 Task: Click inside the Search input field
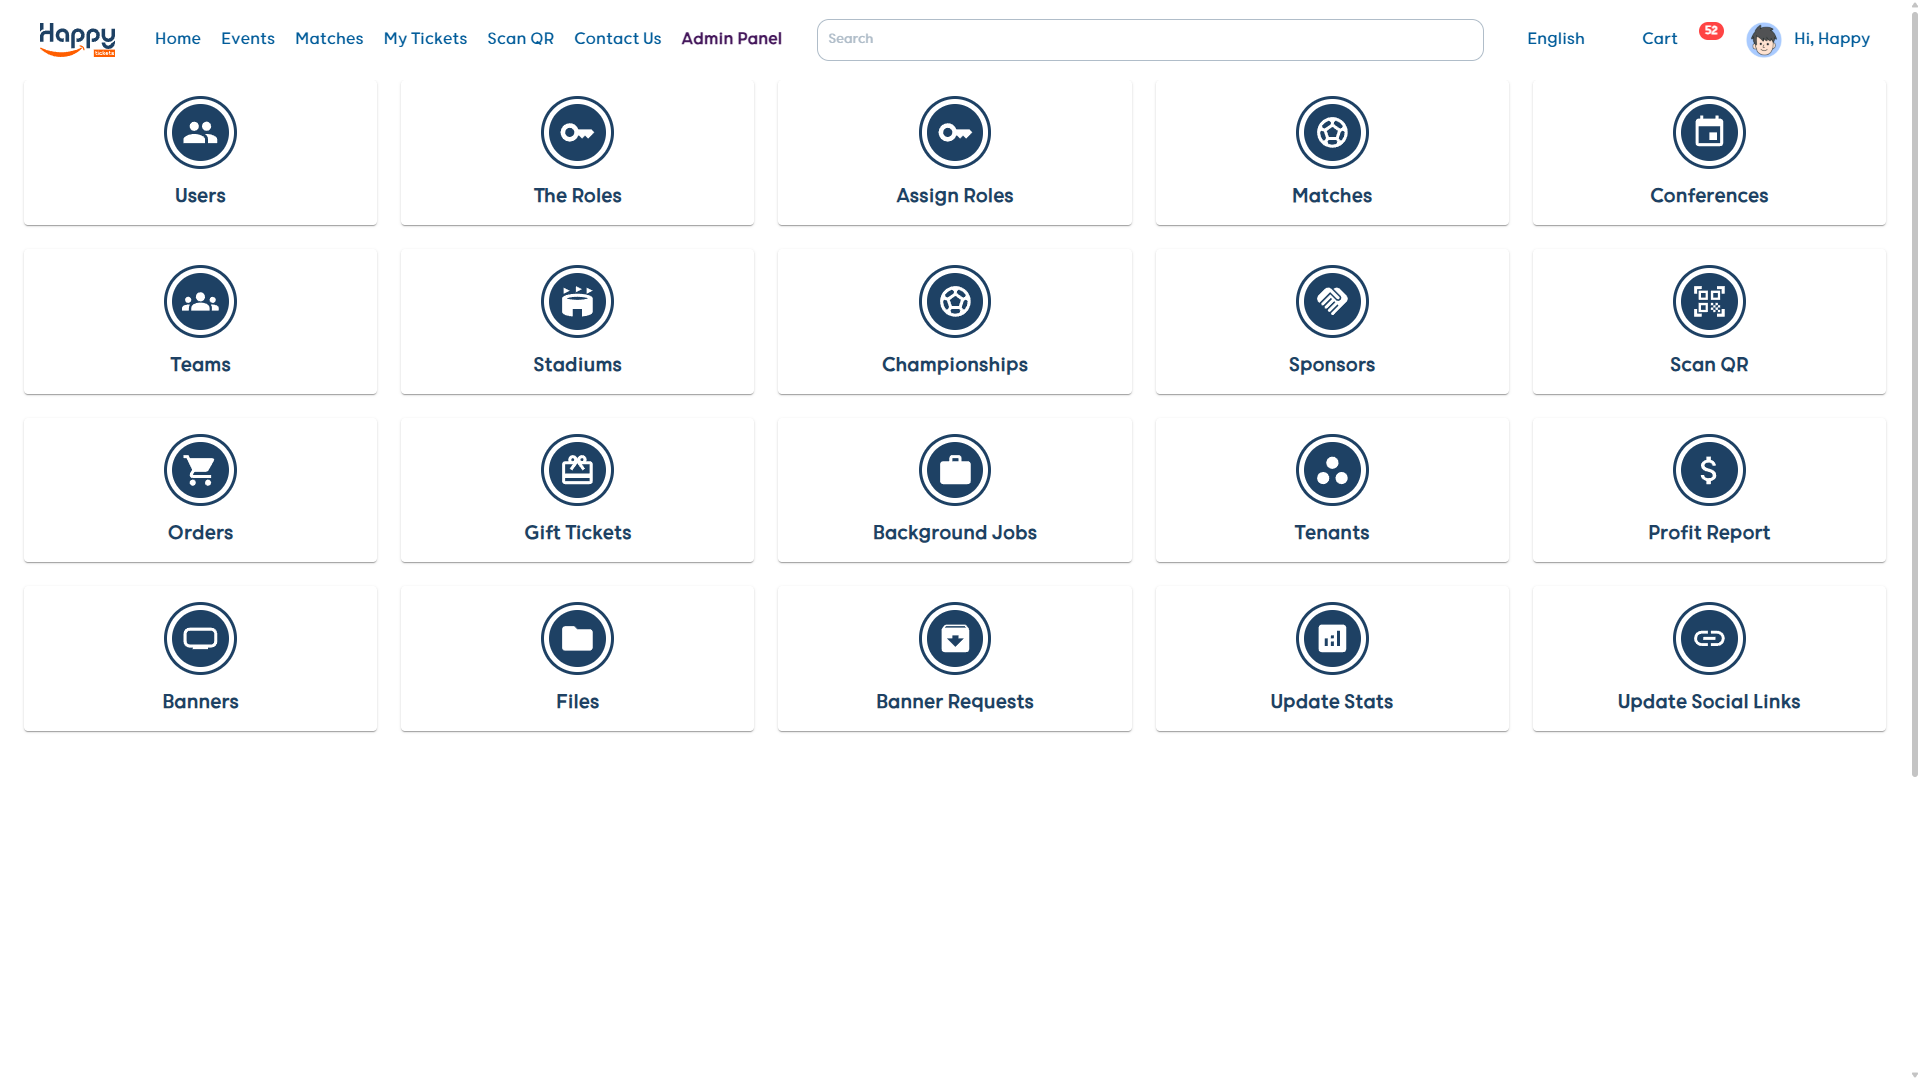coord(1148,39)
